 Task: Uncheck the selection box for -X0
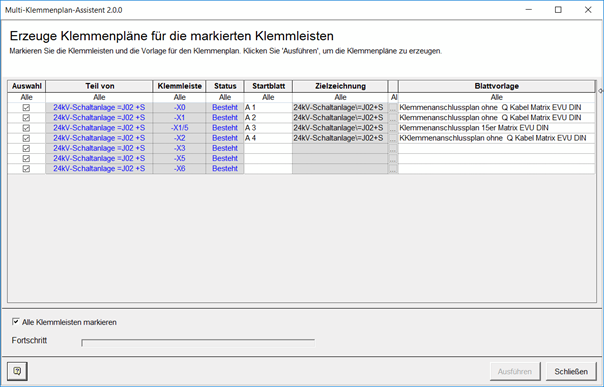pos(26,107)
